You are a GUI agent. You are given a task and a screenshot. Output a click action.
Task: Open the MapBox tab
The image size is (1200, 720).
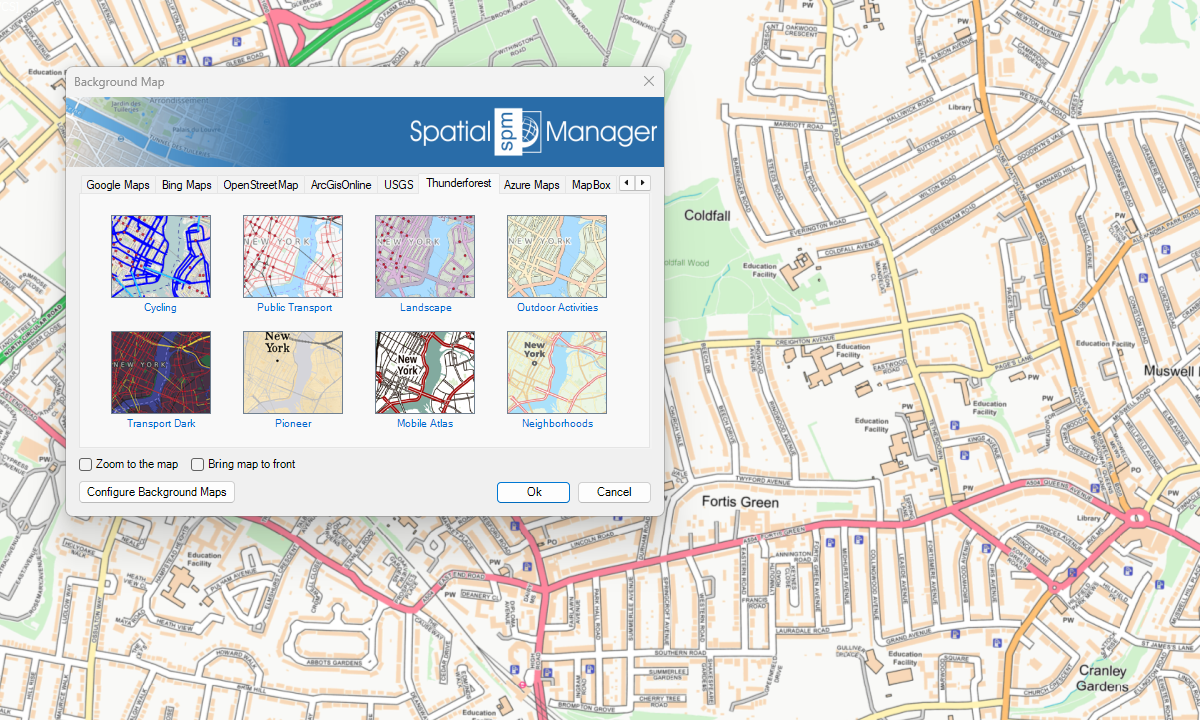point(591,185)
